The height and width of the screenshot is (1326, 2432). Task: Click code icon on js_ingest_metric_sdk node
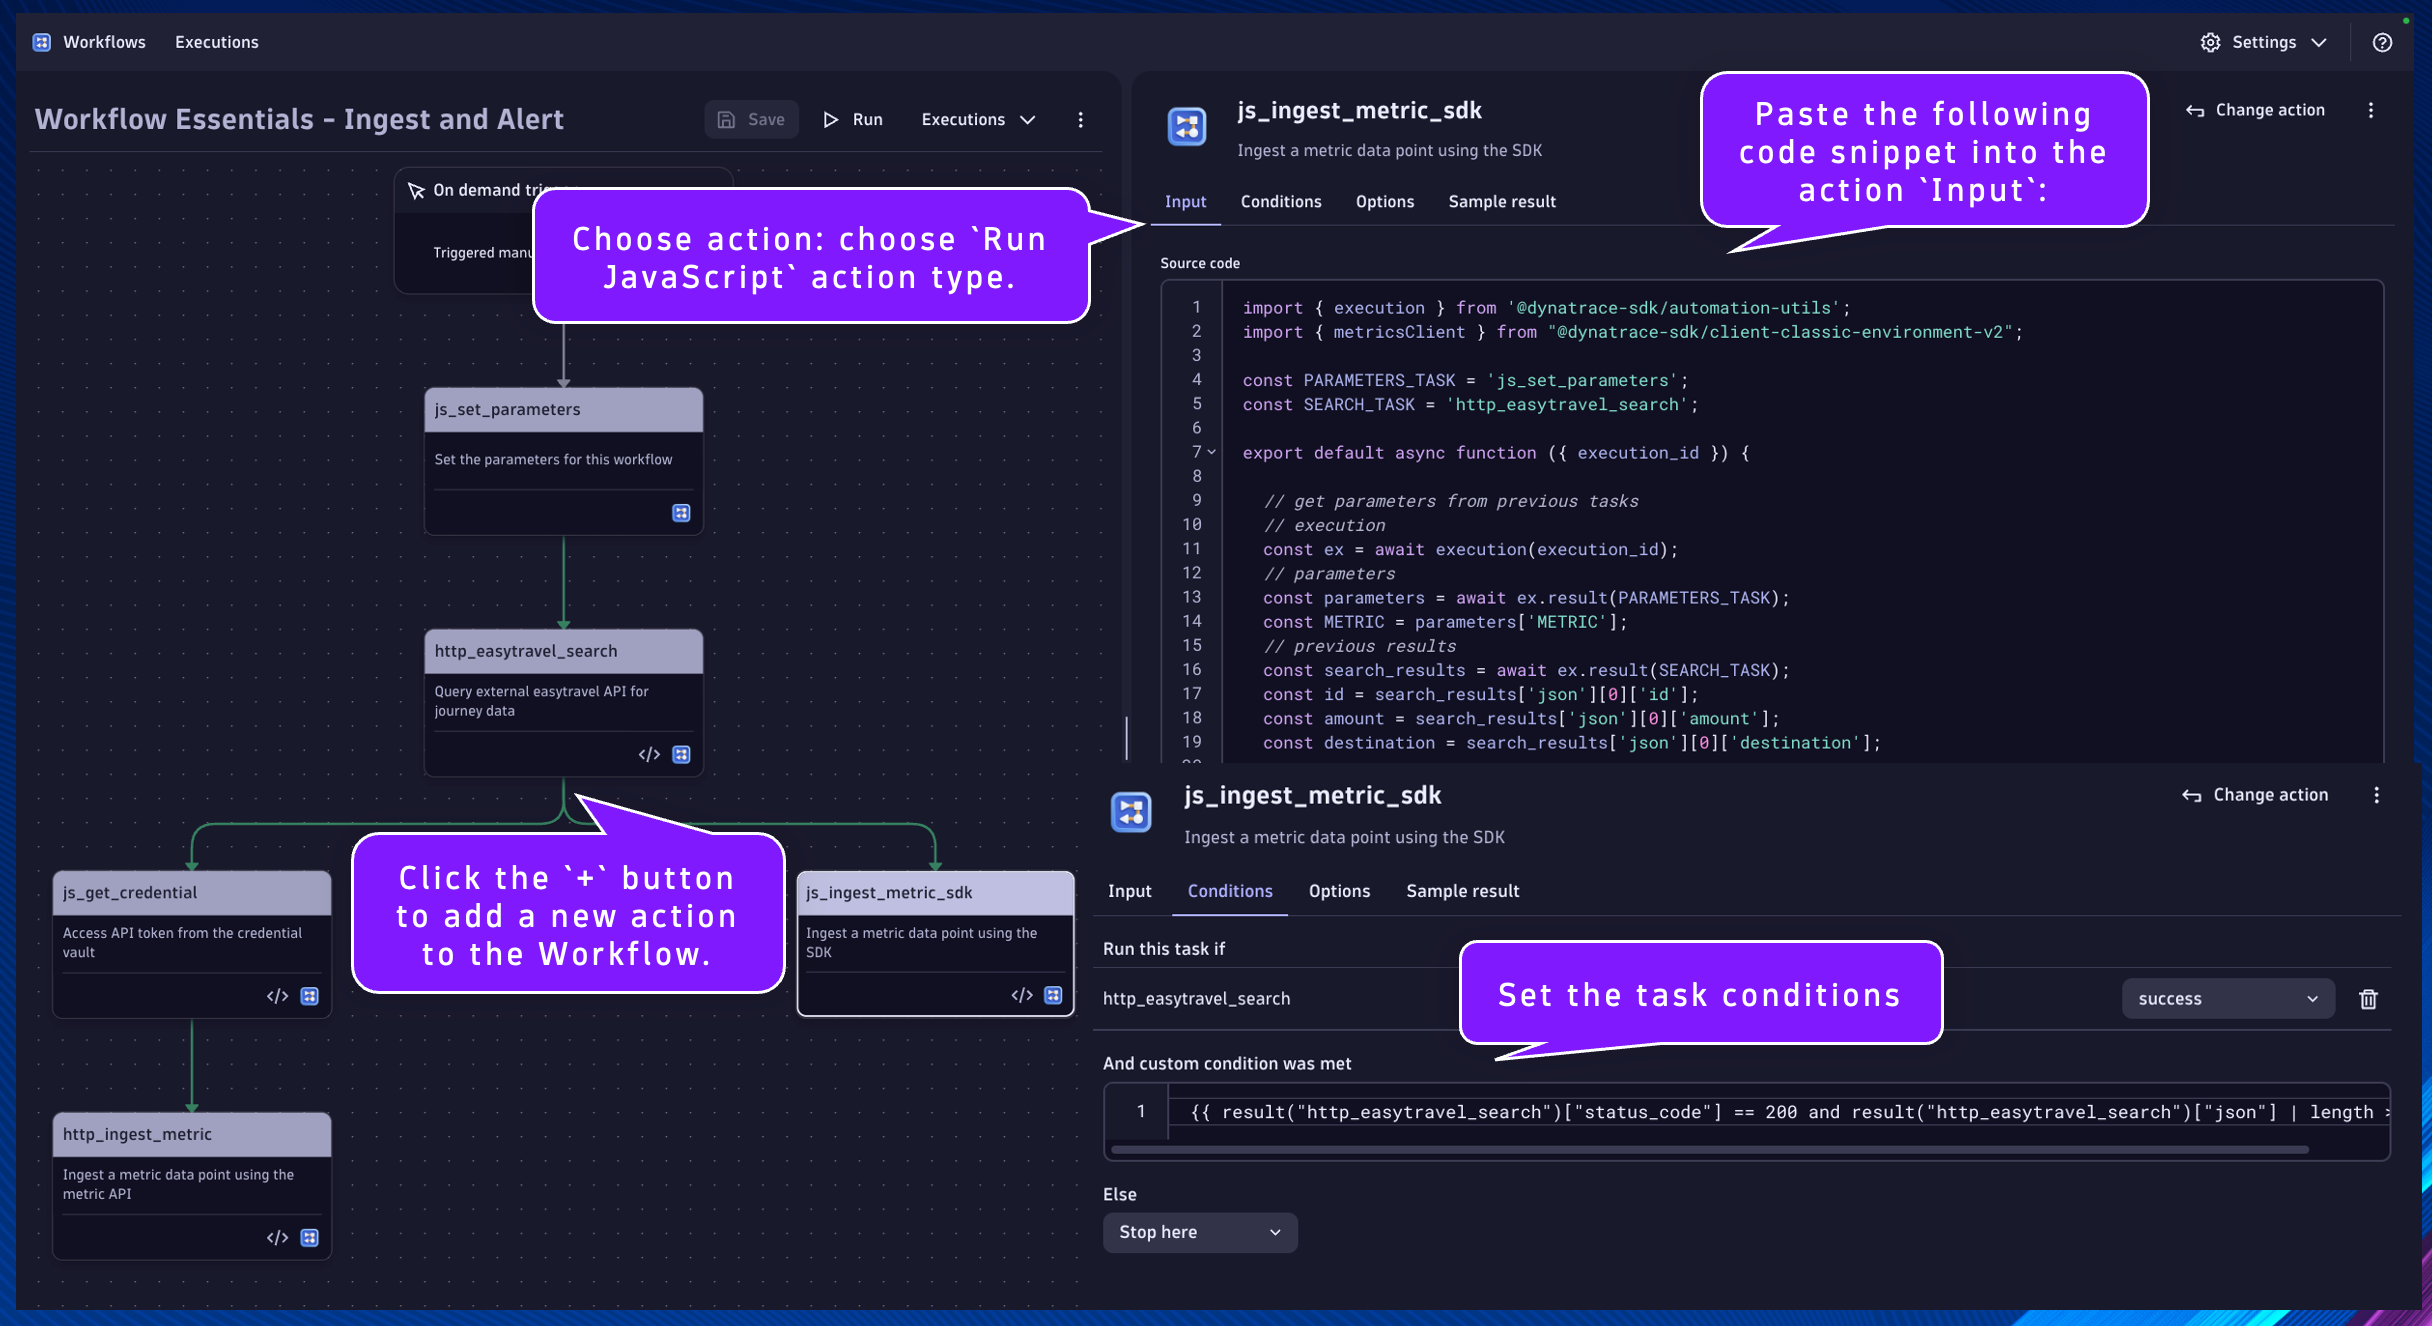pos(1021,995)
